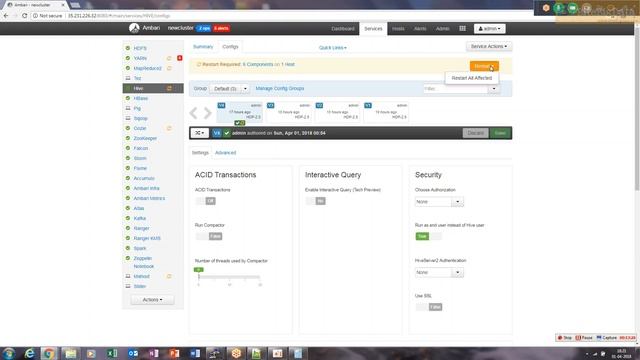Select Restart All Affected menu item
640x360 pixels.
click(471, 78)
